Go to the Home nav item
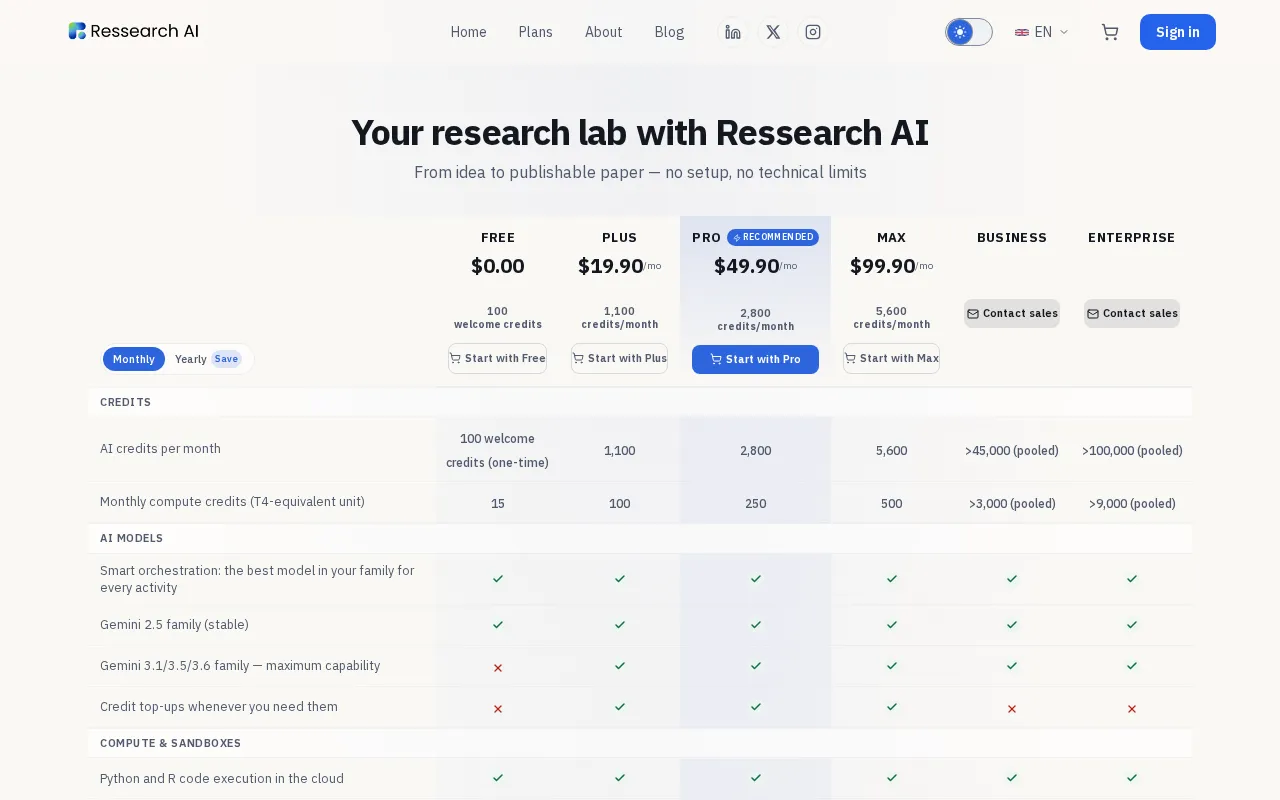 click(468, 32)
